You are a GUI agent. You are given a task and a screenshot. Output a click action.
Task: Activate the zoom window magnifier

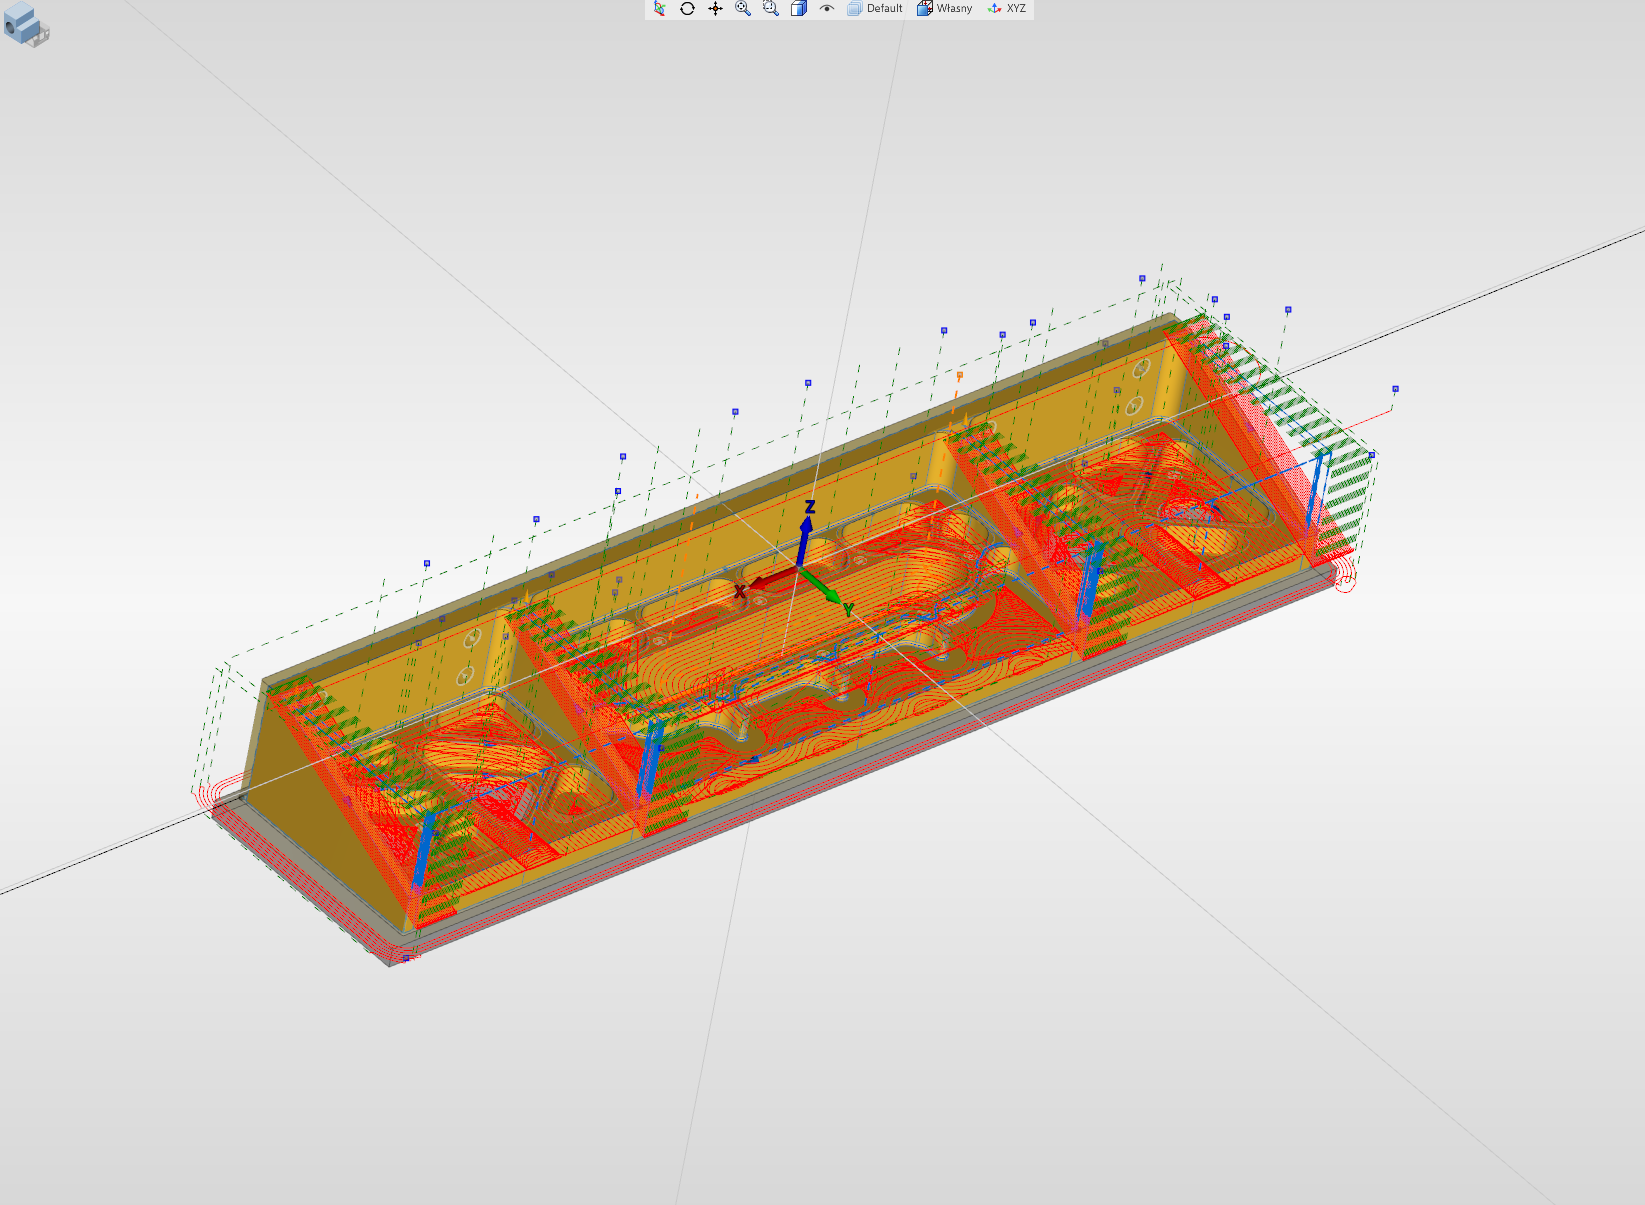(x=771, y=9)
